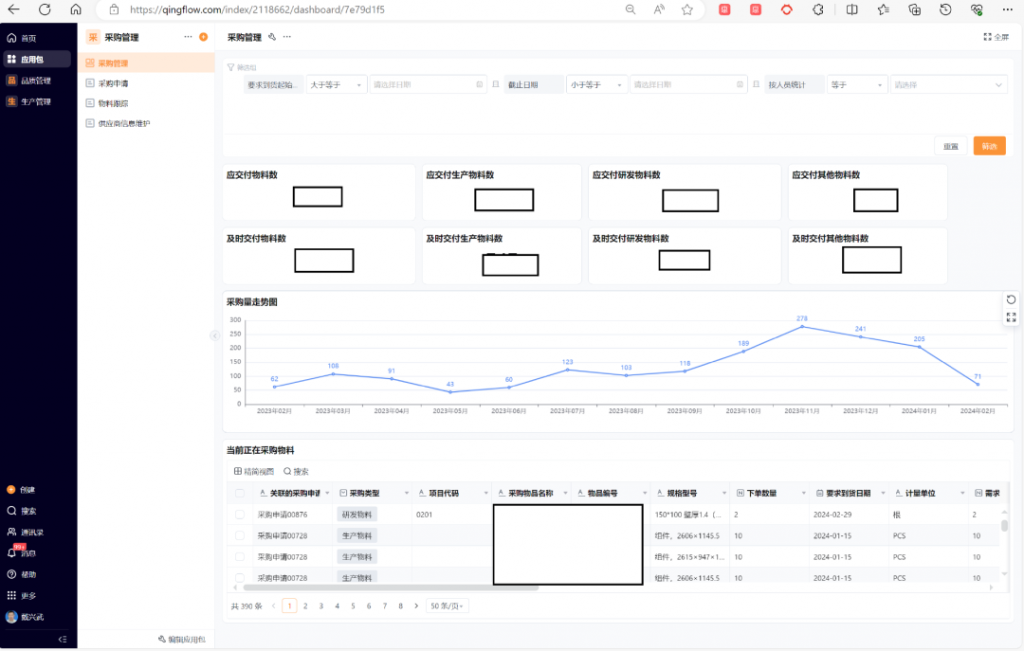Open the 等于 operator dropdown
1024x651 pixels.
(x=857, y=85)
